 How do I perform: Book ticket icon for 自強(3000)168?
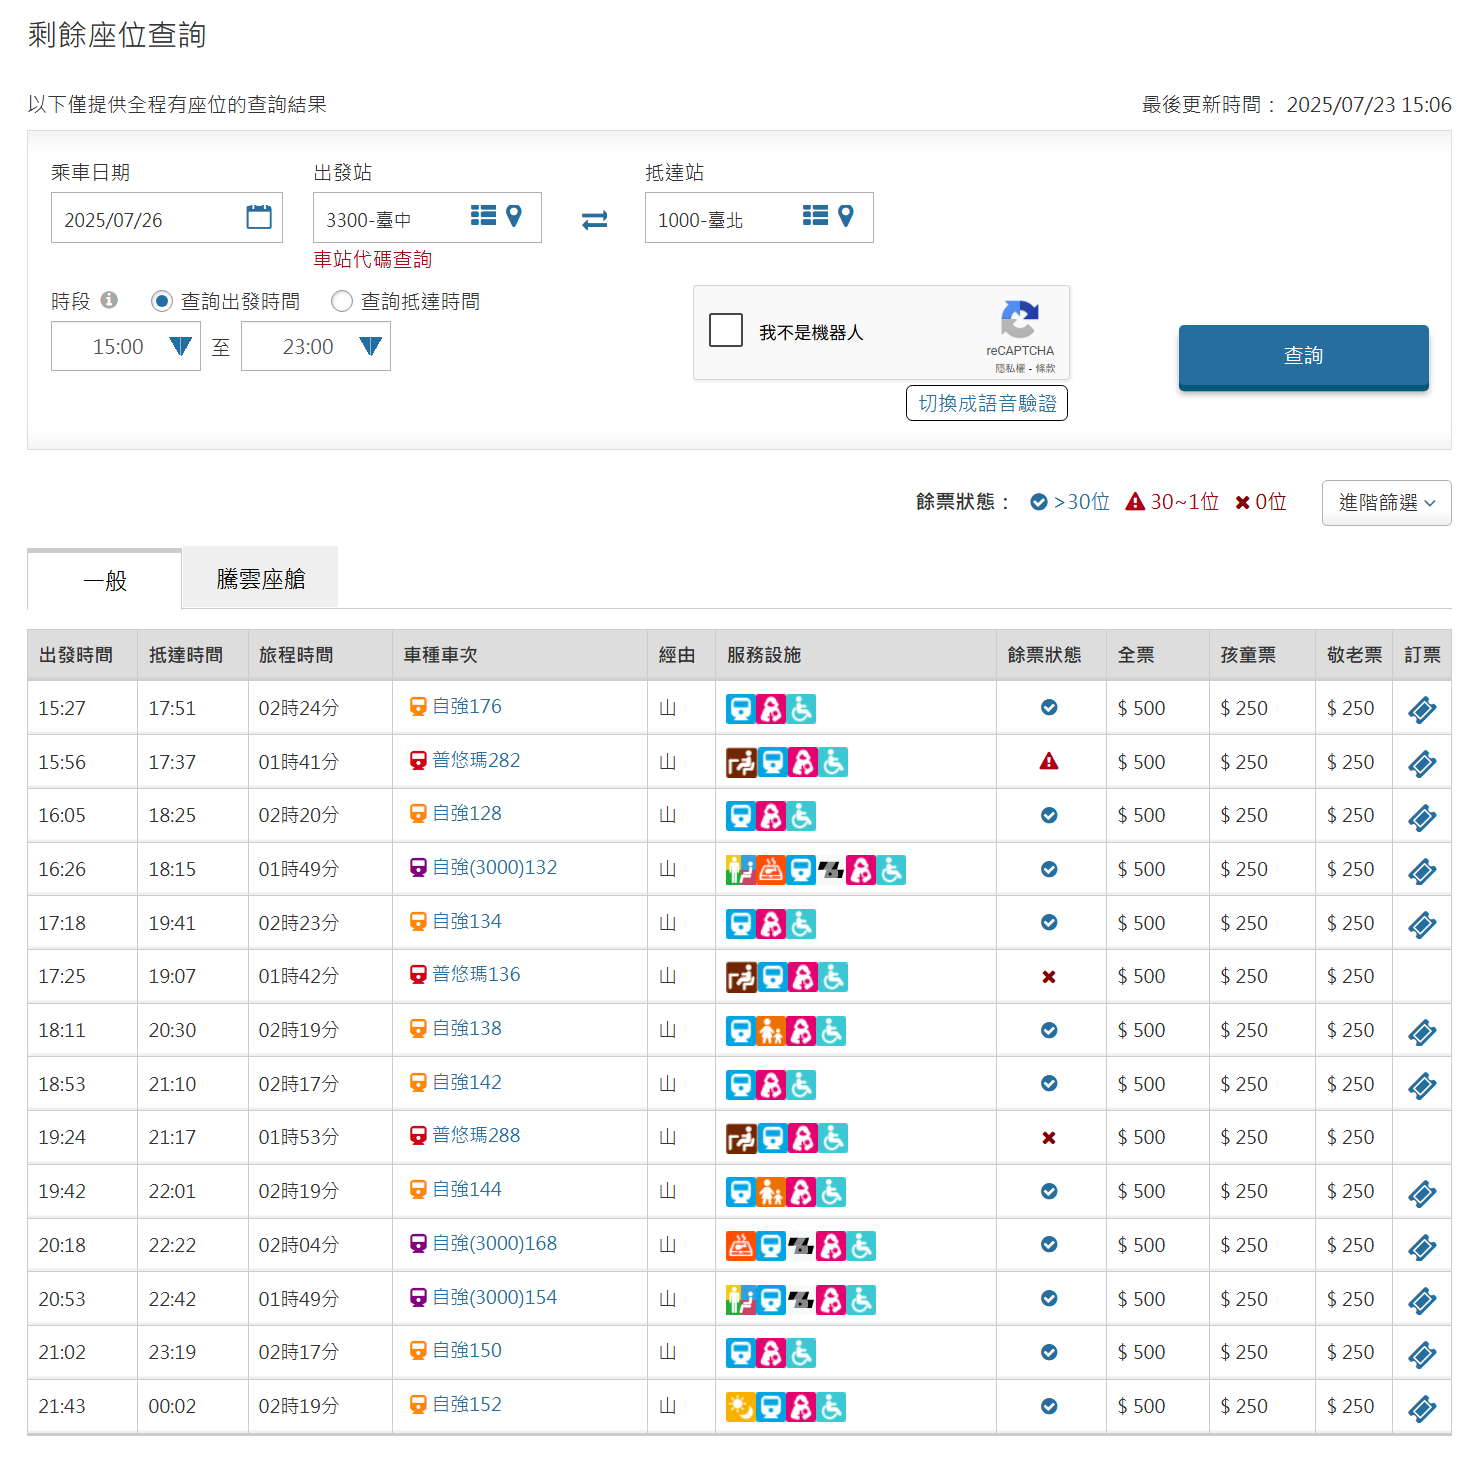point(1422,1247)
